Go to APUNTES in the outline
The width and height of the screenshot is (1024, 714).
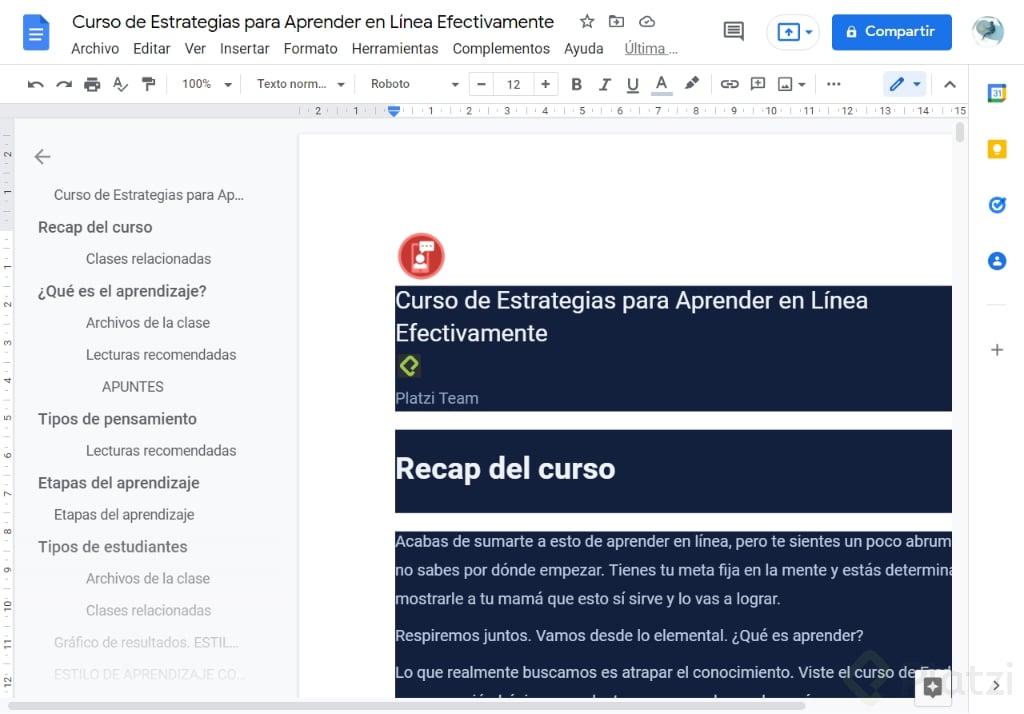pyautogui.click(x=133, y=387)
